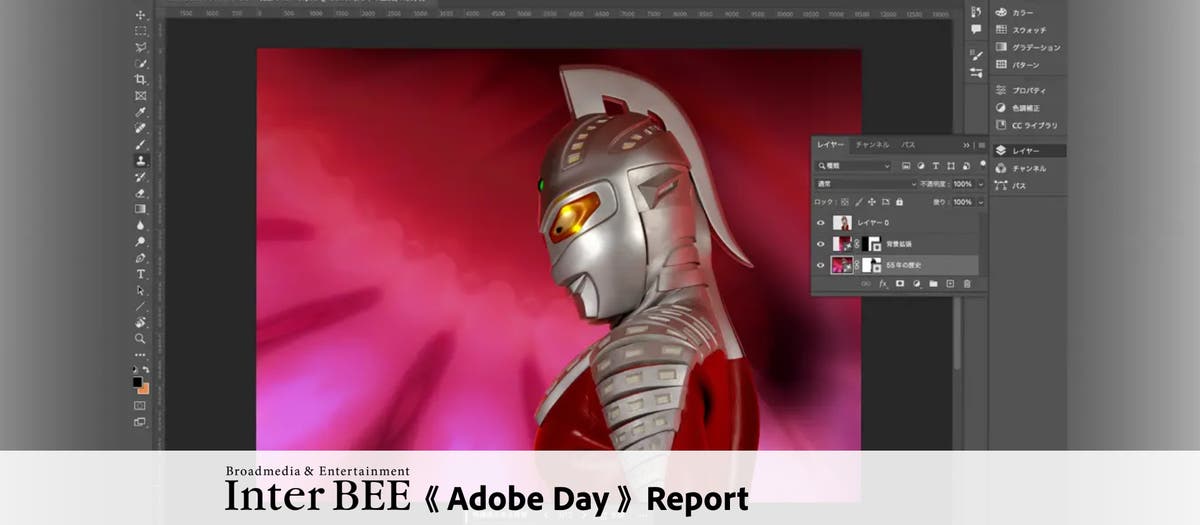Open the opacity (不透明度) dropdown arrow

coord(980,184)
